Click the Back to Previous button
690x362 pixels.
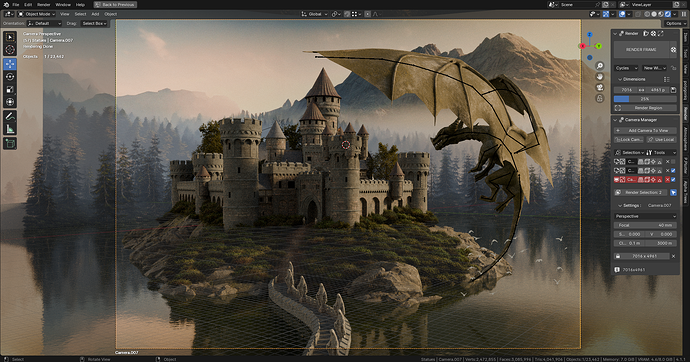pyautogui.click(x=115, y=4)
